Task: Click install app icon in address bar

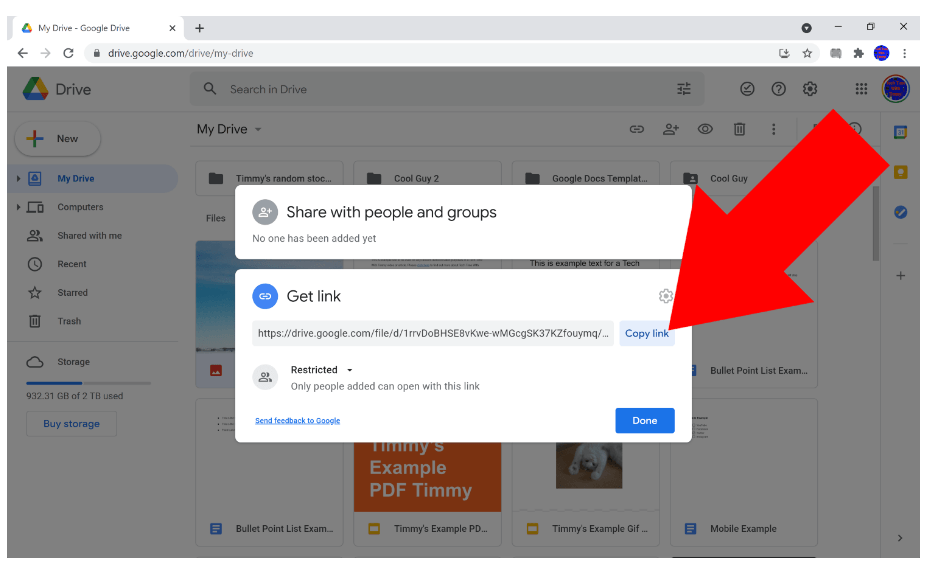Action: (x=784, y=53)
